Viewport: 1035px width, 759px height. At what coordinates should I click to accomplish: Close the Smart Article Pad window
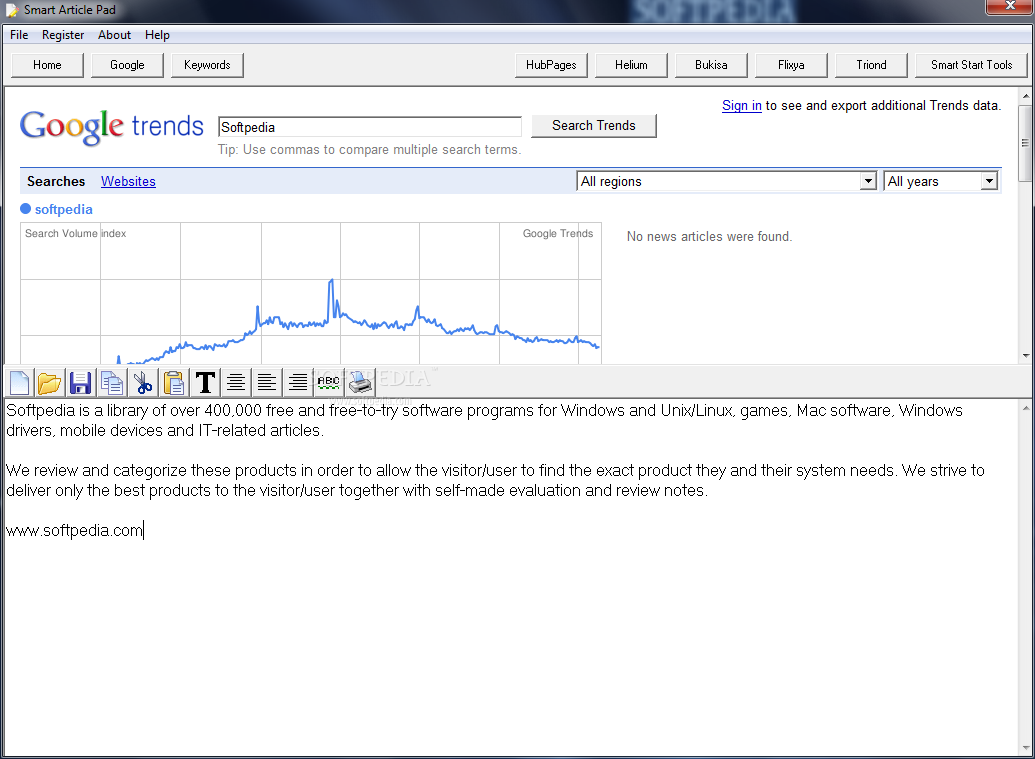[1009, 6]
